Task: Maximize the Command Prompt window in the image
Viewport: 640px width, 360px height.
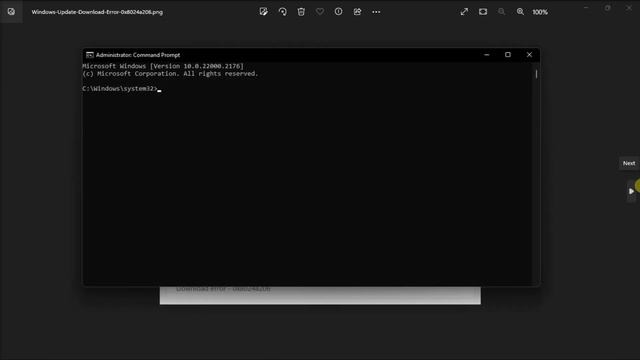Action: coord(508,55)
